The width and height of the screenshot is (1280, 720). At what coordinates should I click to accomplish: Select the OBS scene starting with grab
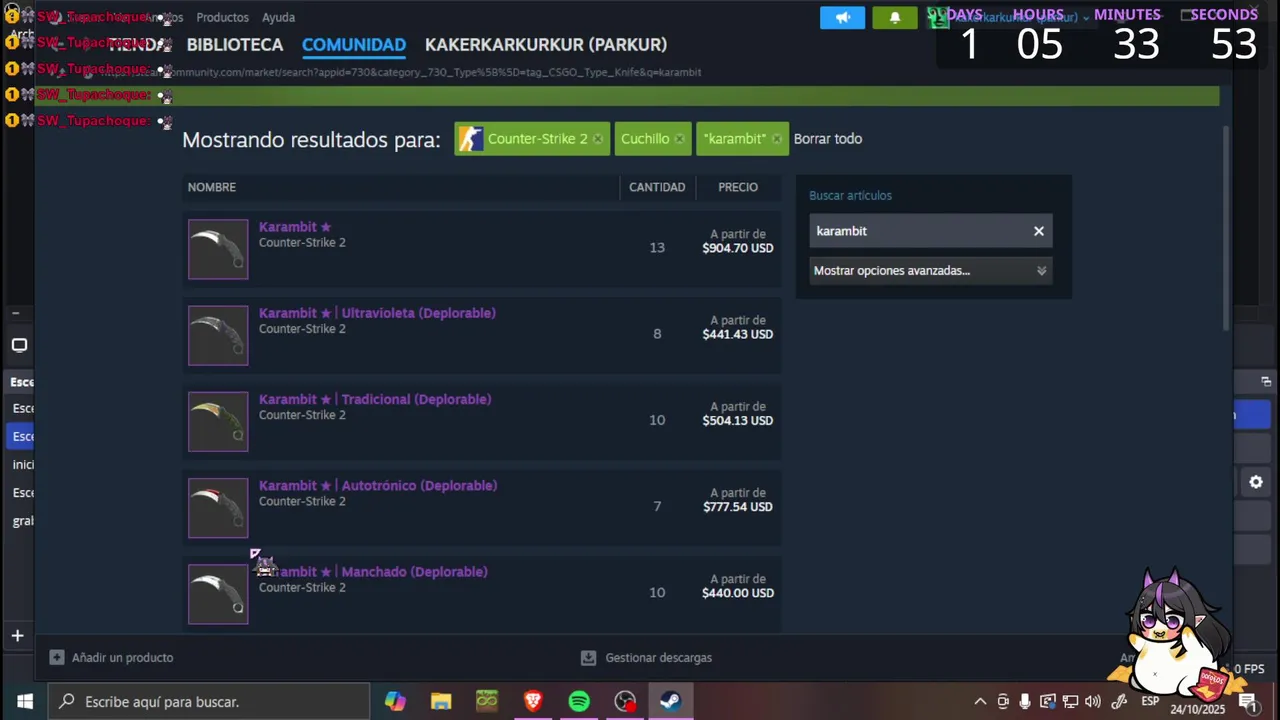tap(22, 521)
